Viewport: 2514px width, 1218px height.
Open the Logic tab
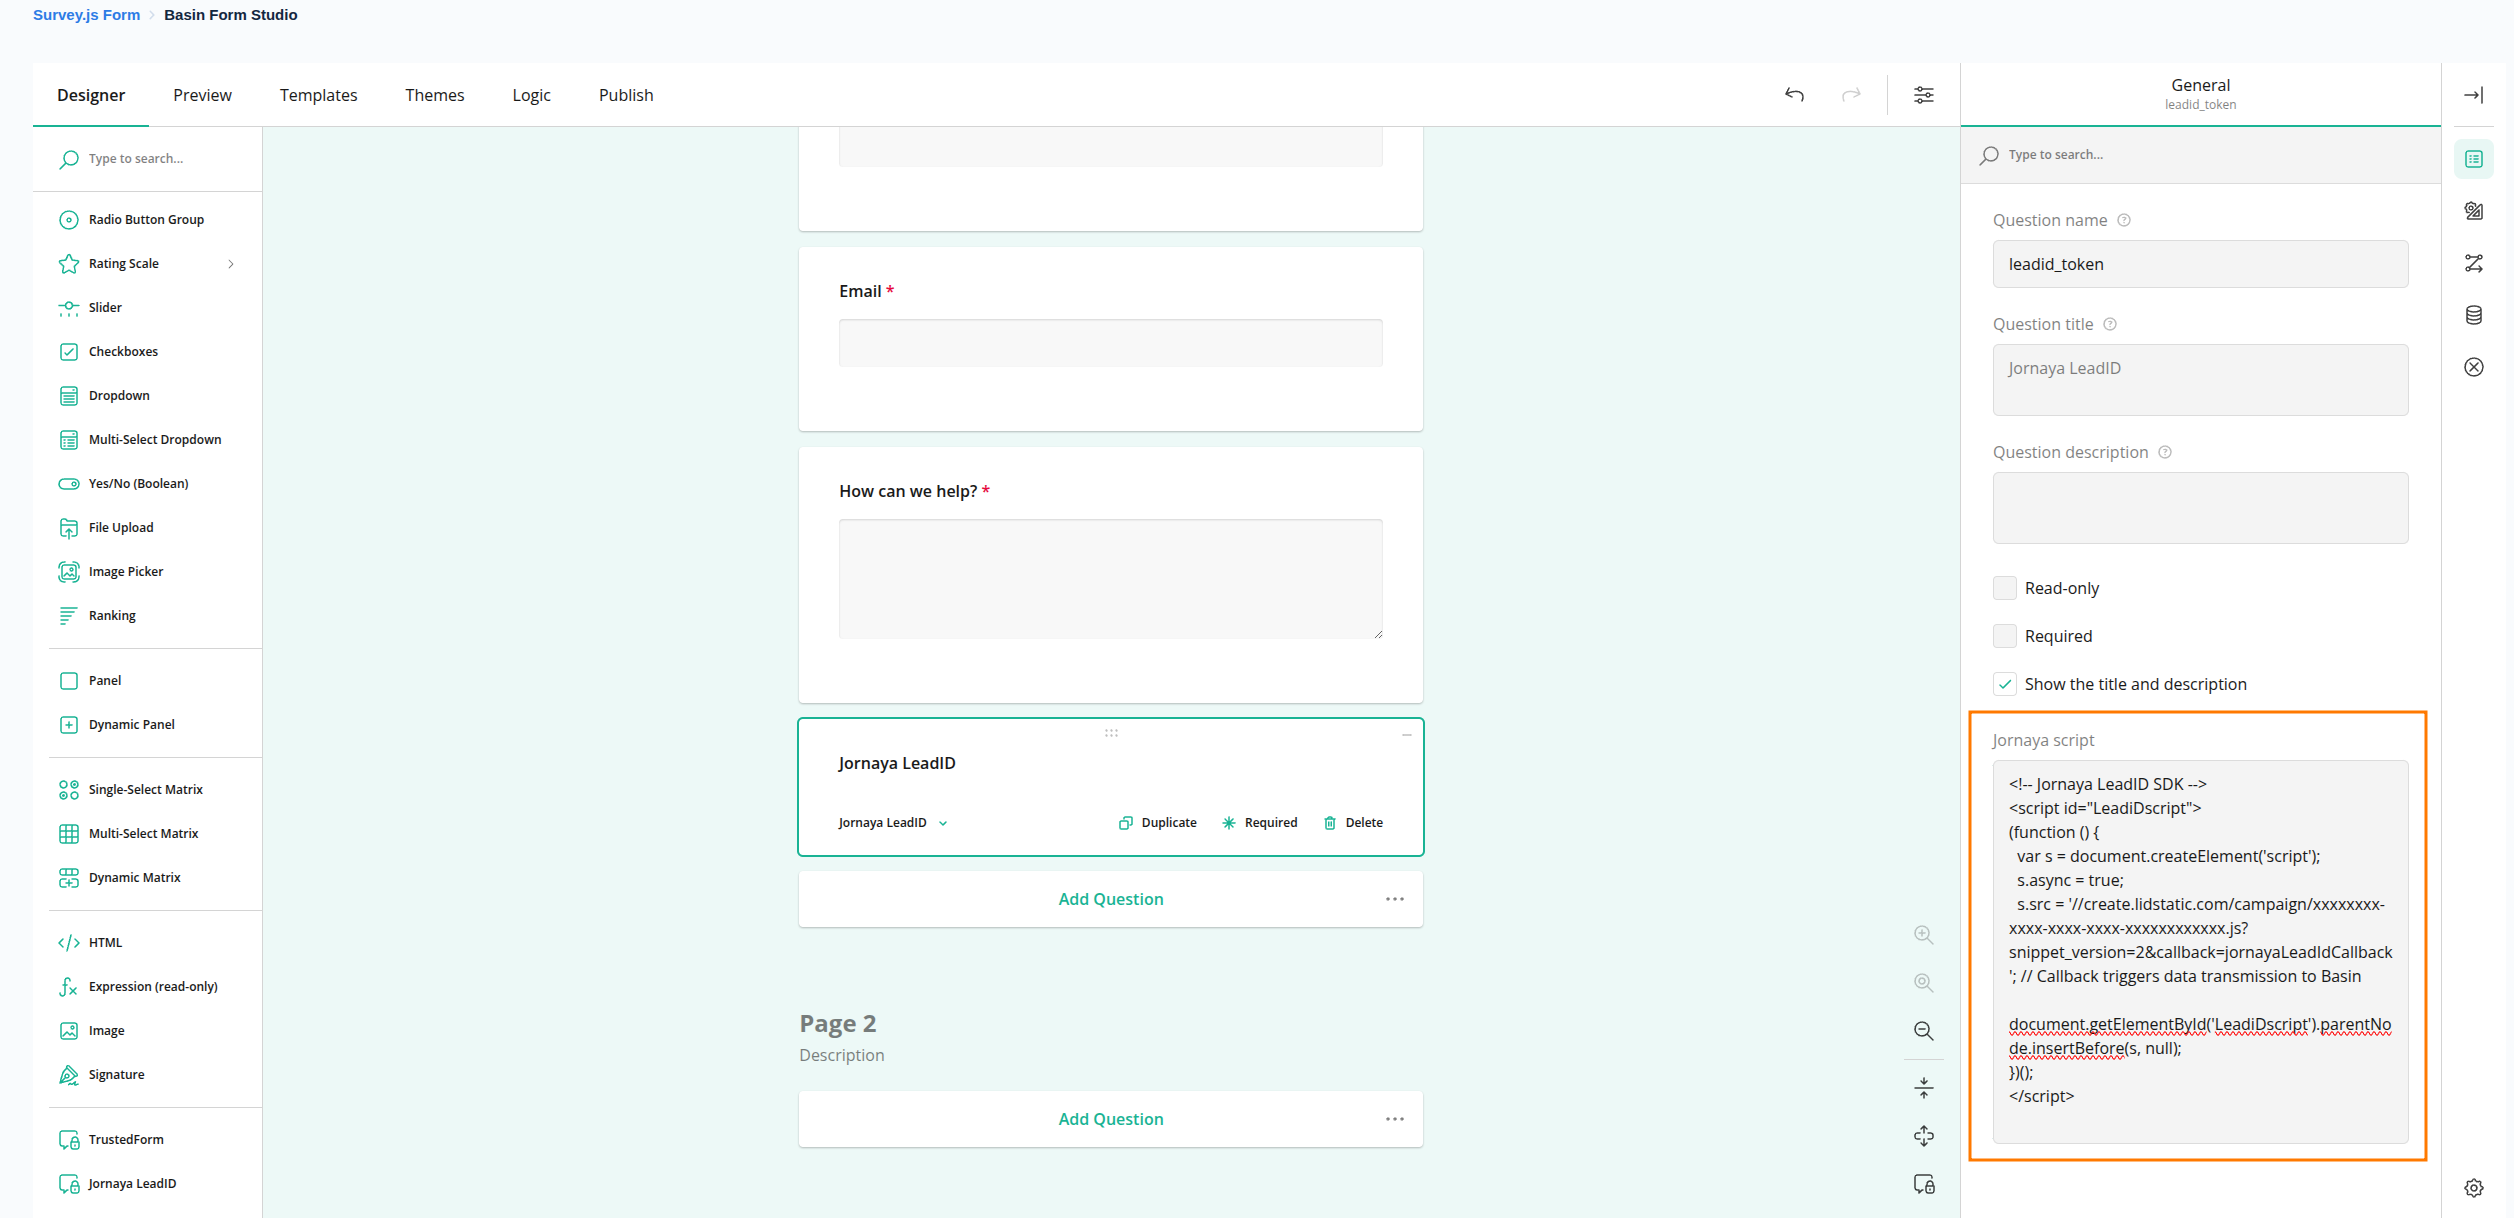coord(531,95)
